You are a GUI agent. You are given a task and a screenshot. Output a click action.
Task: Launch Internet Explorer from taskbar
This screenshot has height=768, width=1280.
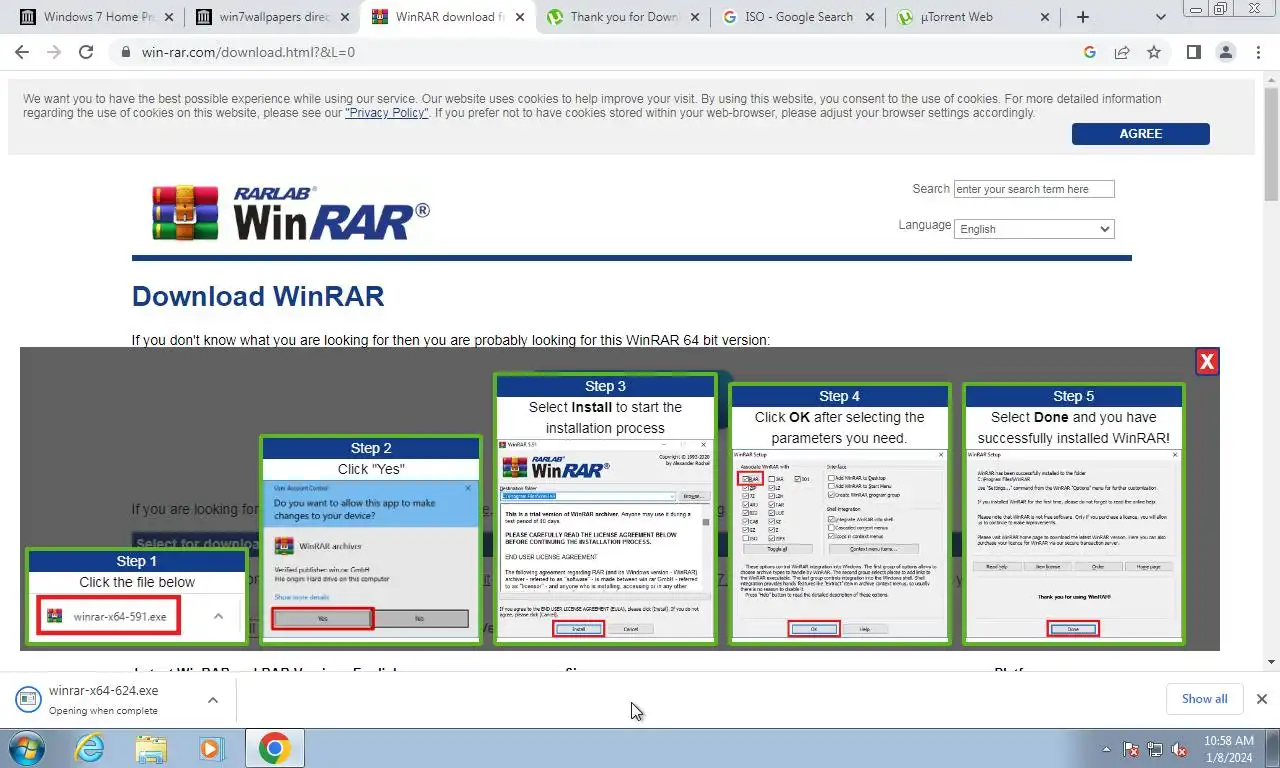tap(88, 748)
